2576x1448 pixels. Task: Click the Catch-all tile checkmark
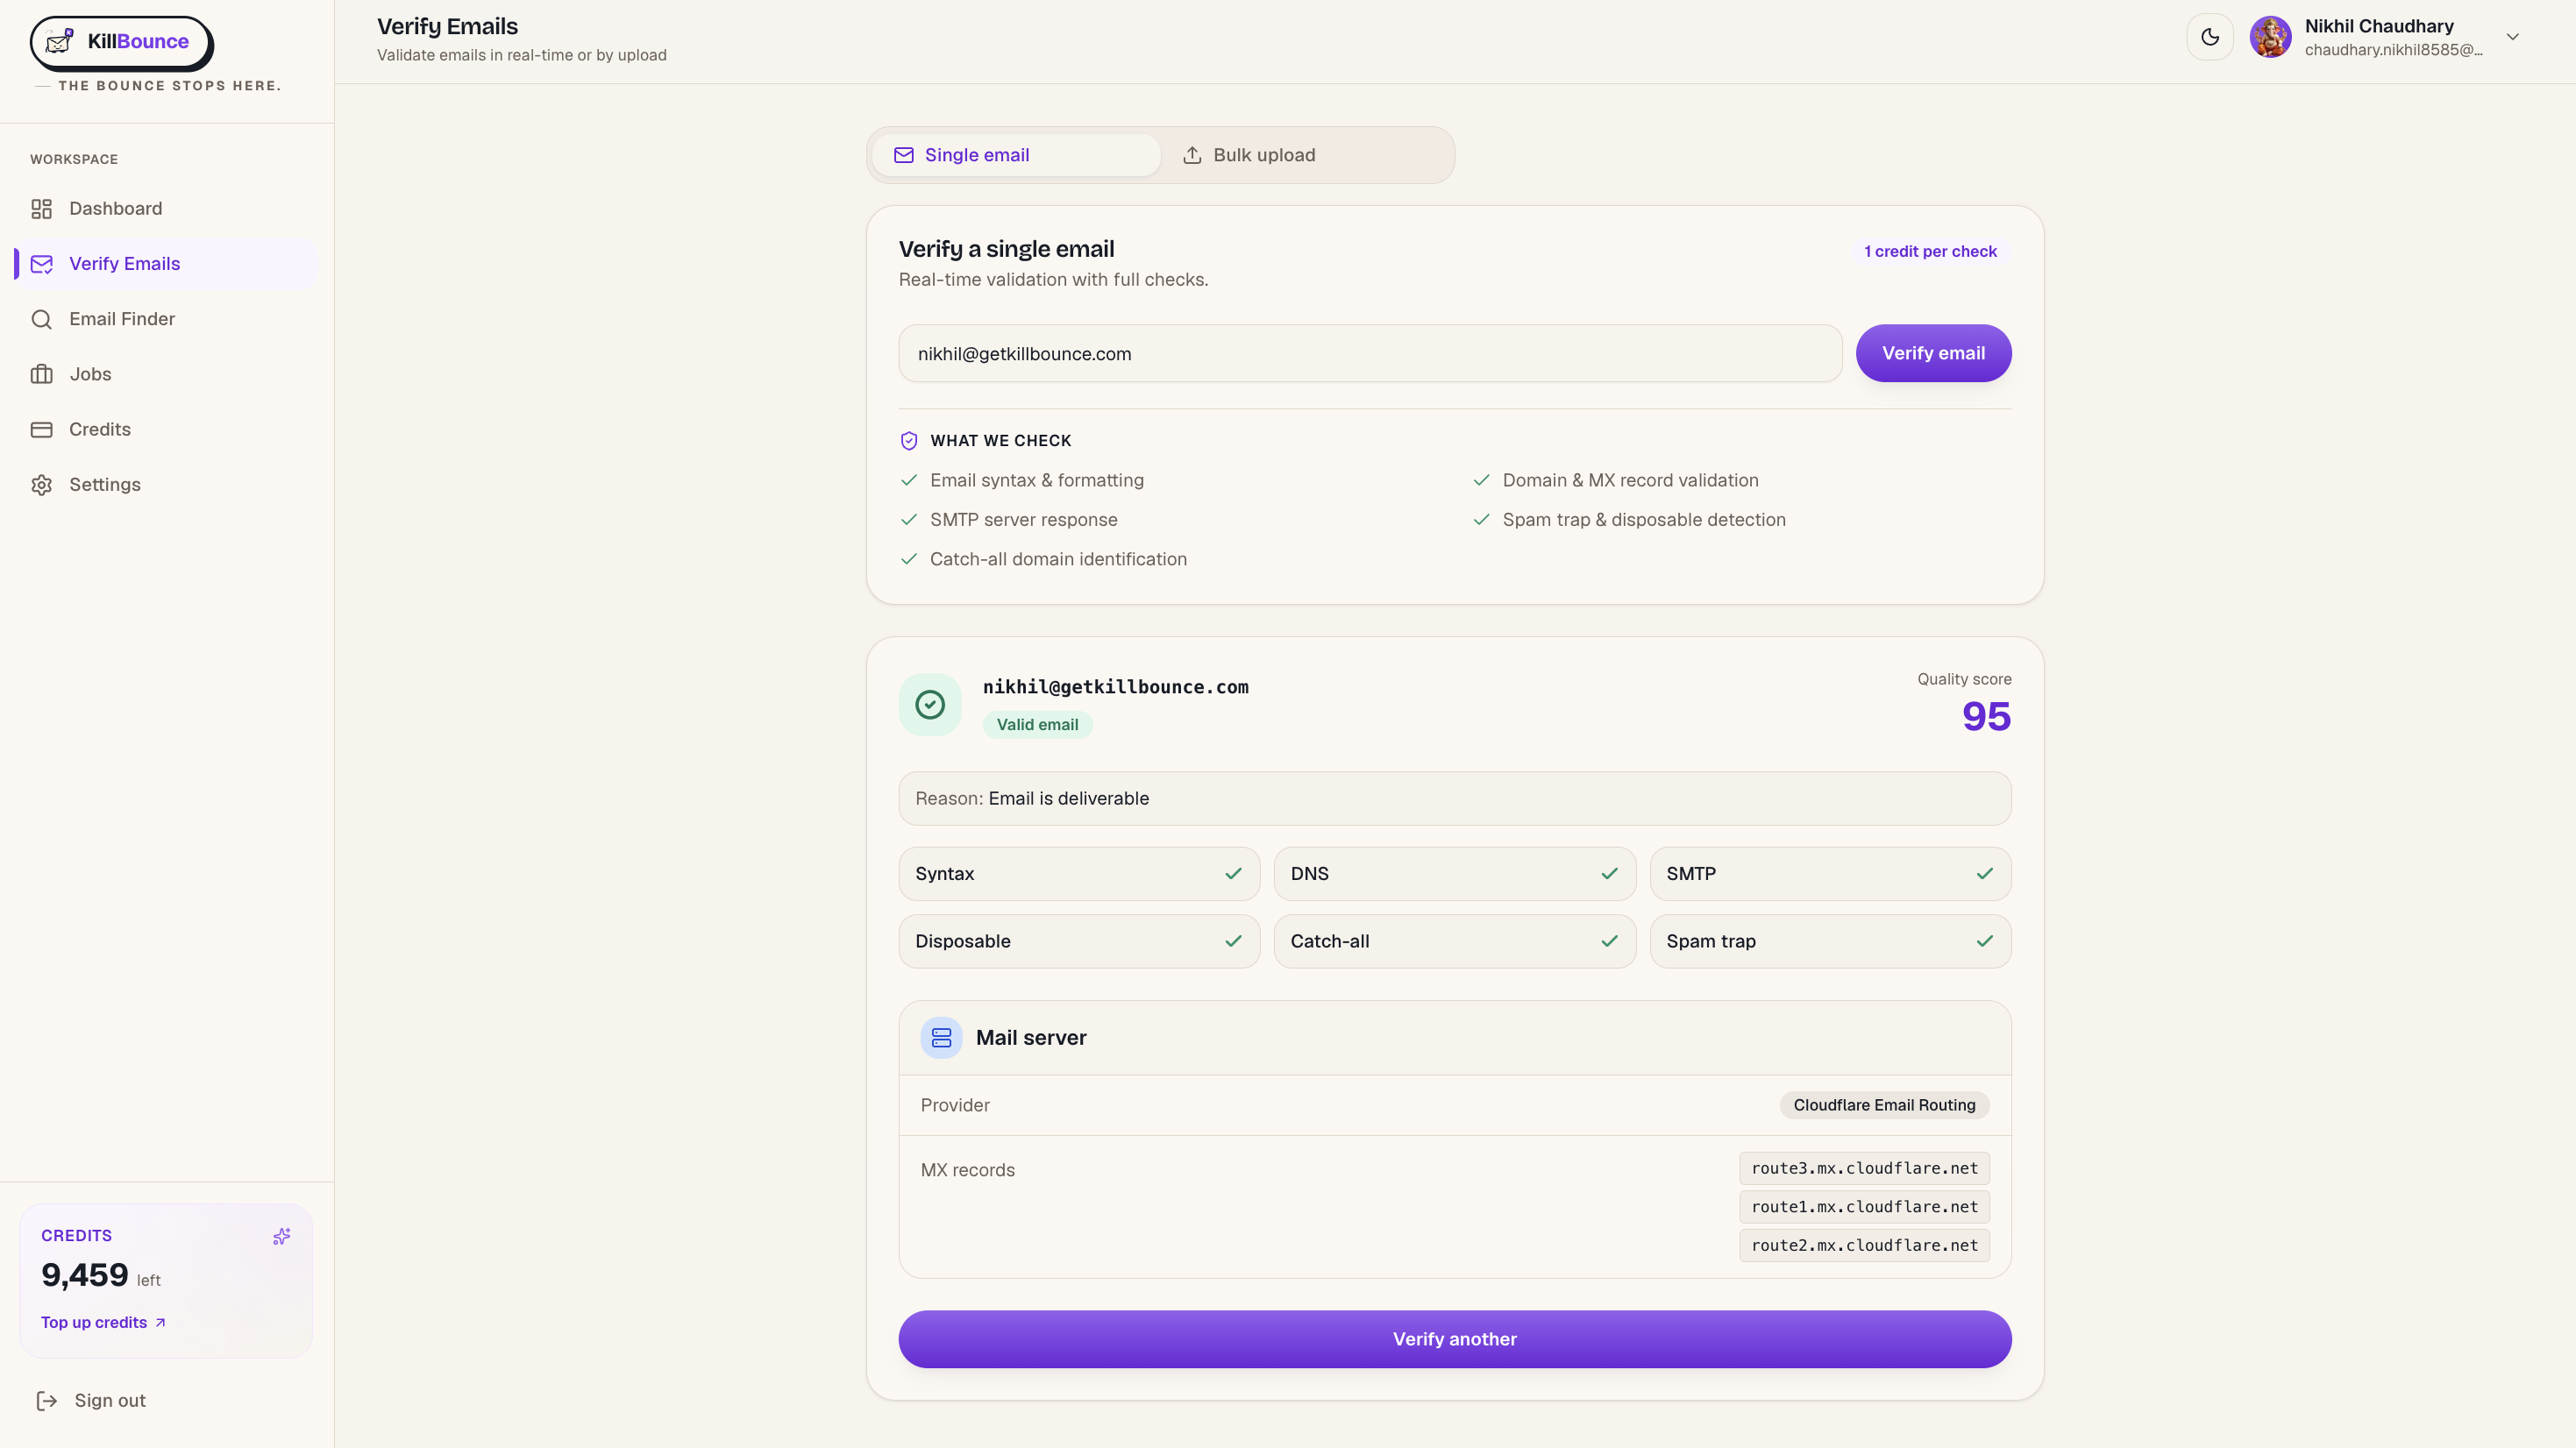point(1609,941)
